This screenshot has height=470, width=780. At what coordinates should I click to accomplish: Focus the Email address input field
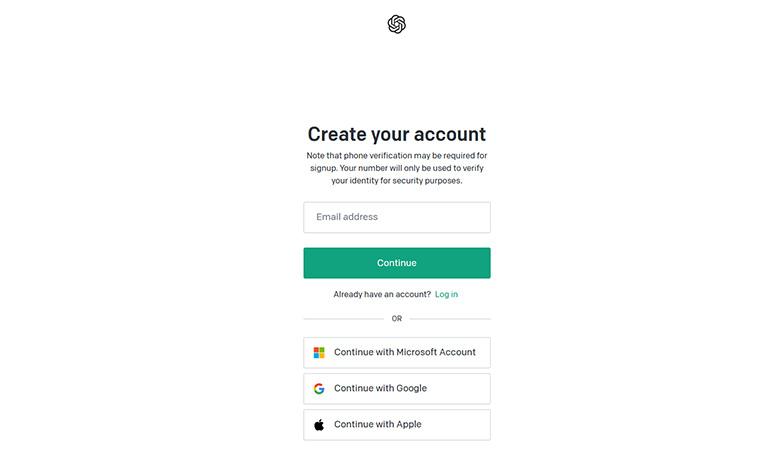click(x=397, y=217)
